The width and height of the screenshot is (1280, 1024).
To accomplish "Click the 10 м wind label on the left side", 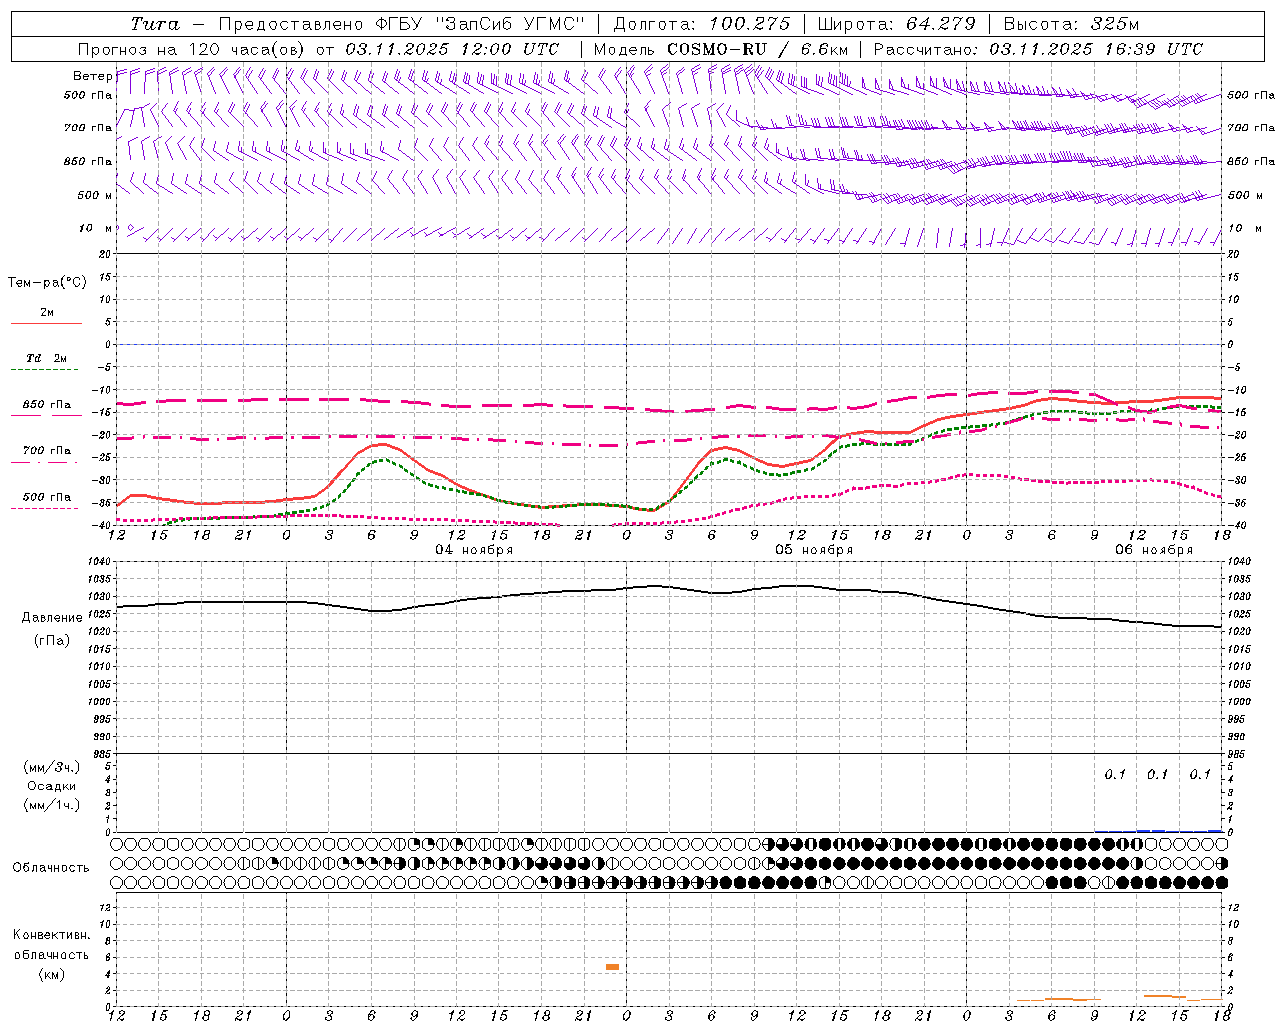I will point(96,229).
